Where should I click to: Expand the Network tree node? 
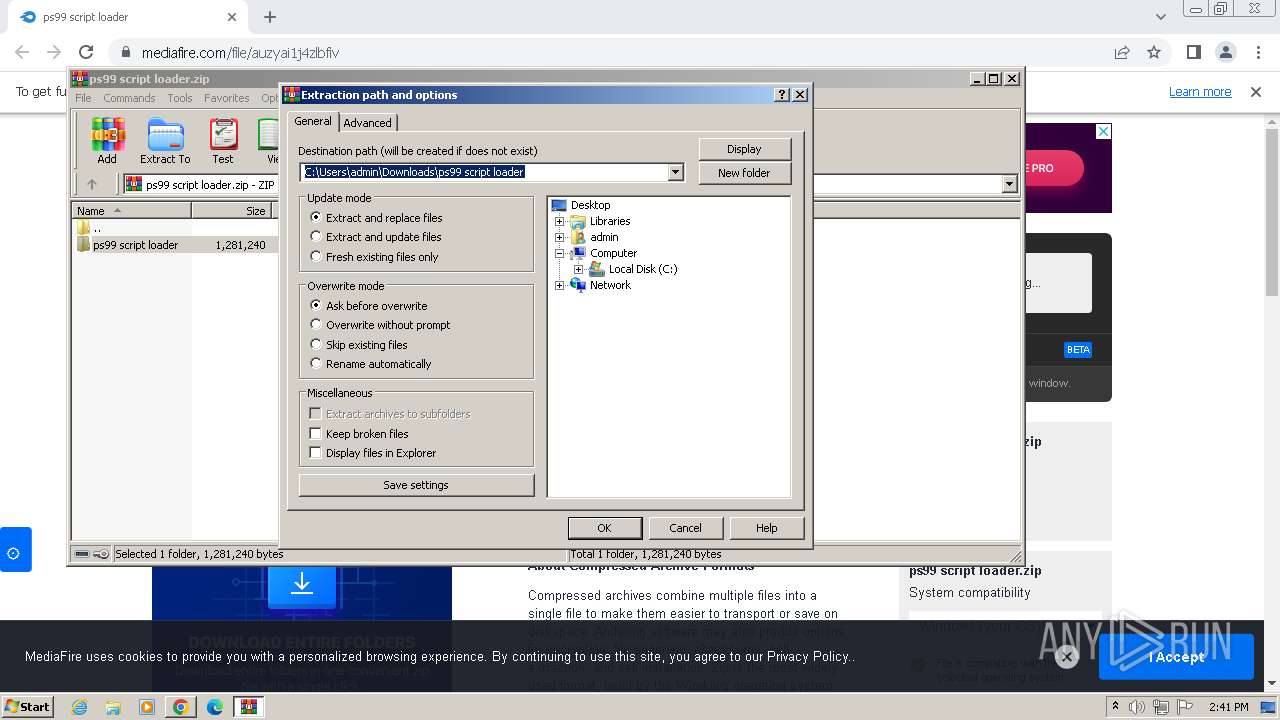[x=560, y=285]
